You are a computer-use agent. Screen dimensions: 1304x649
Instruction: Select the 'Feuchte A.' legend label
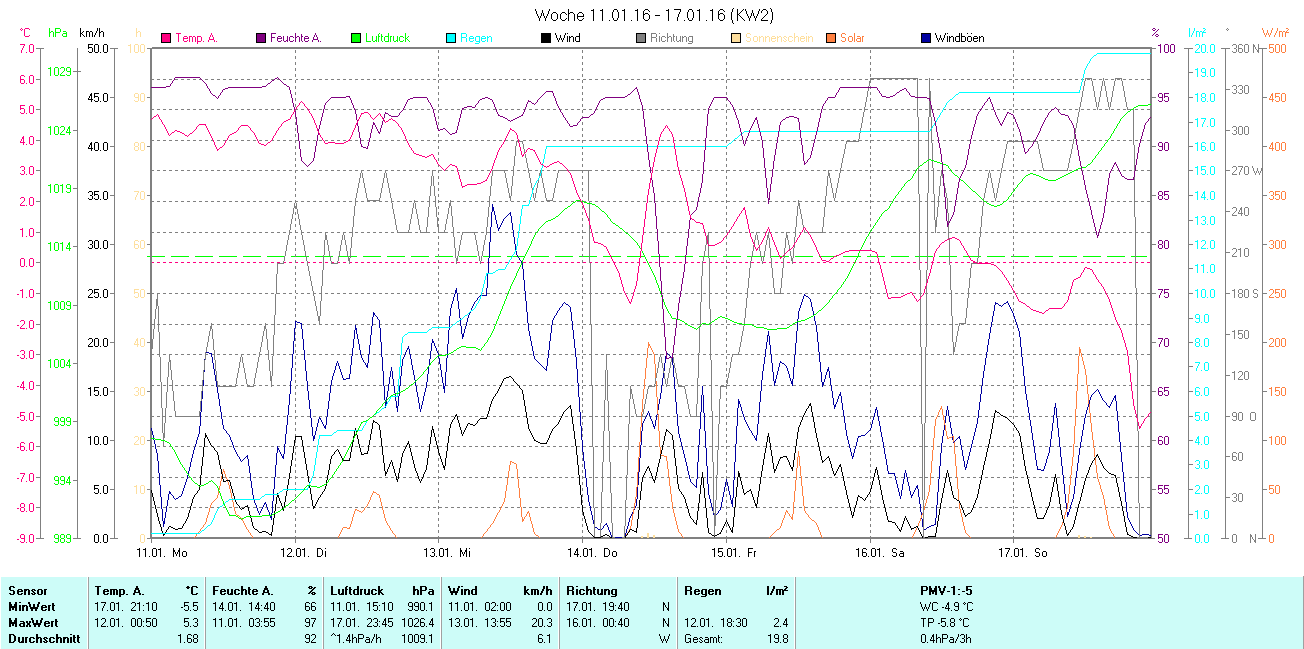(x=296, y=38)
